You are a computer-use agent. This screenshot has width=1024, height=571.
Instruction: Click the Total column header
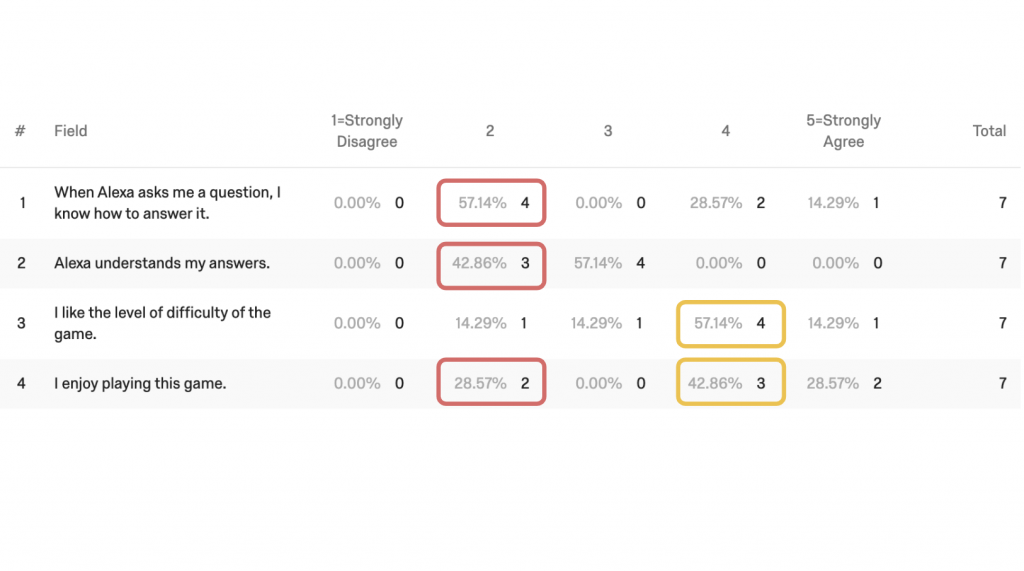989,131
